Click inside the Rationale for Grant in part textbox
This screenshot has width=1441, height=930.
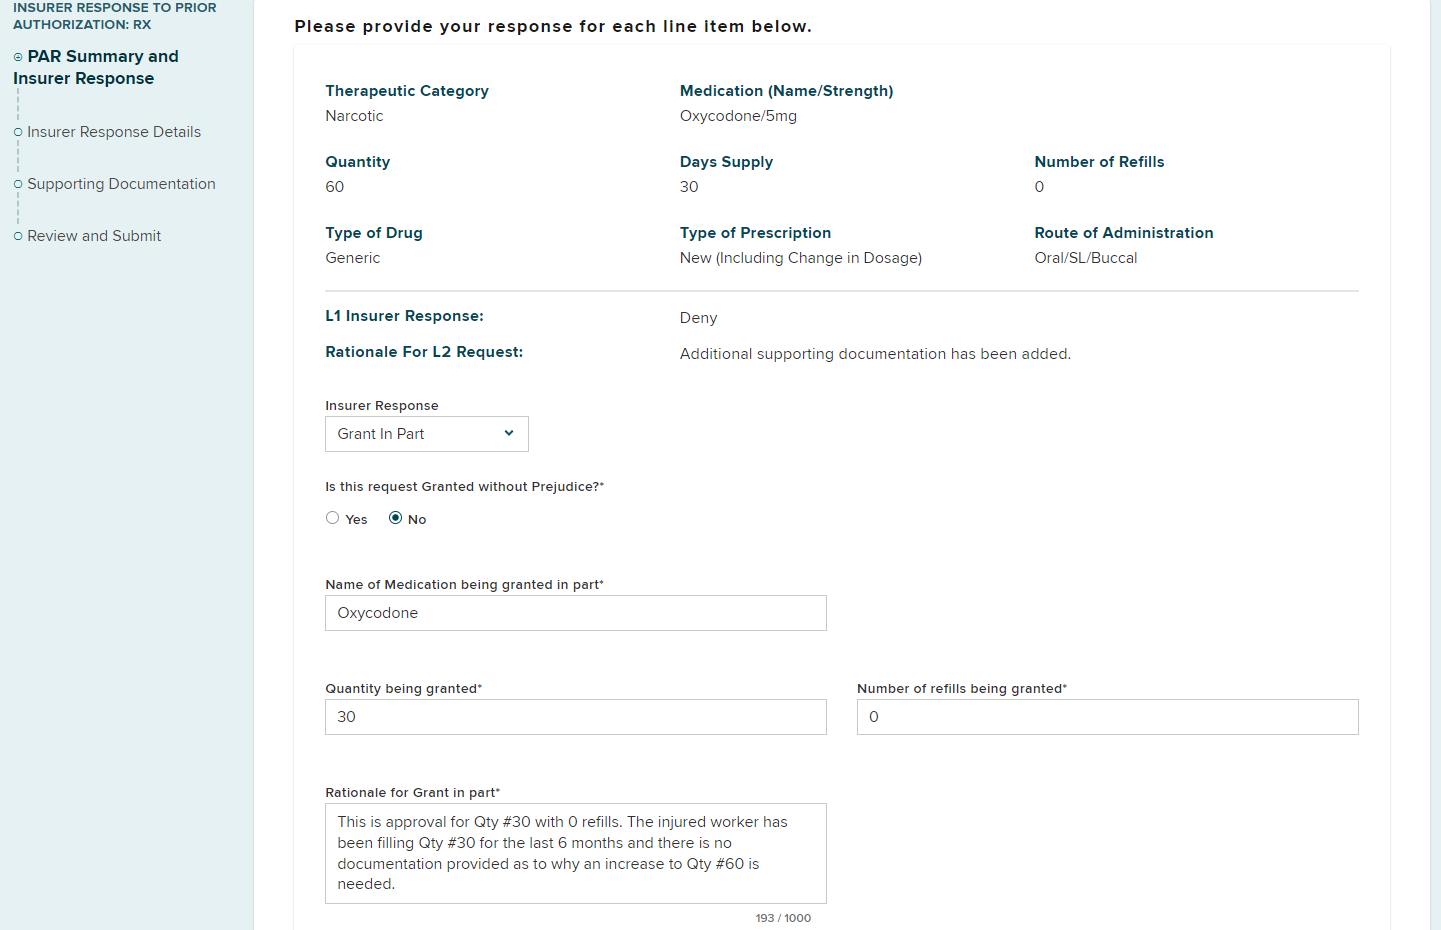576,853
